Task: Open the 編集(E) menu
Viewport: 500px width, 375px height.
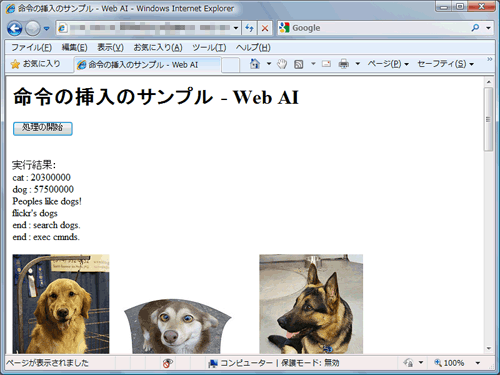Action: point(74,47)
